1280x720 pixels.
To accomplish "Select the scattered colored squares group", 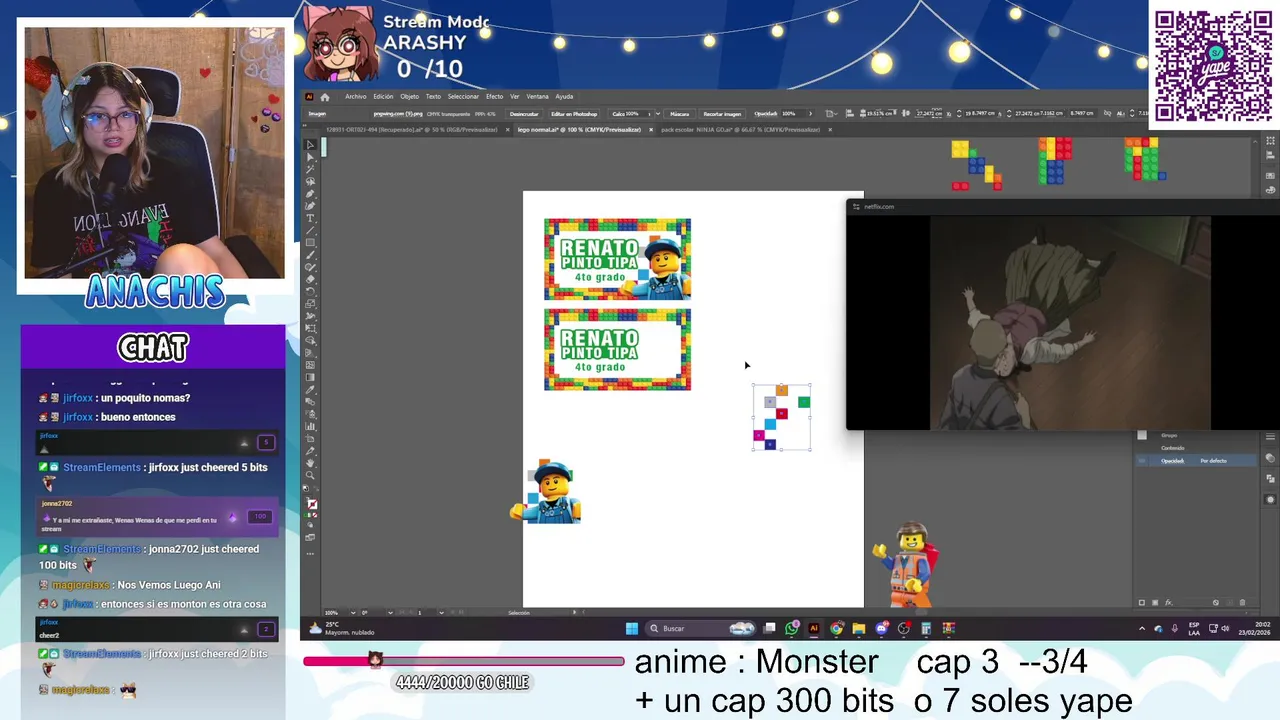I will (781, 417).
